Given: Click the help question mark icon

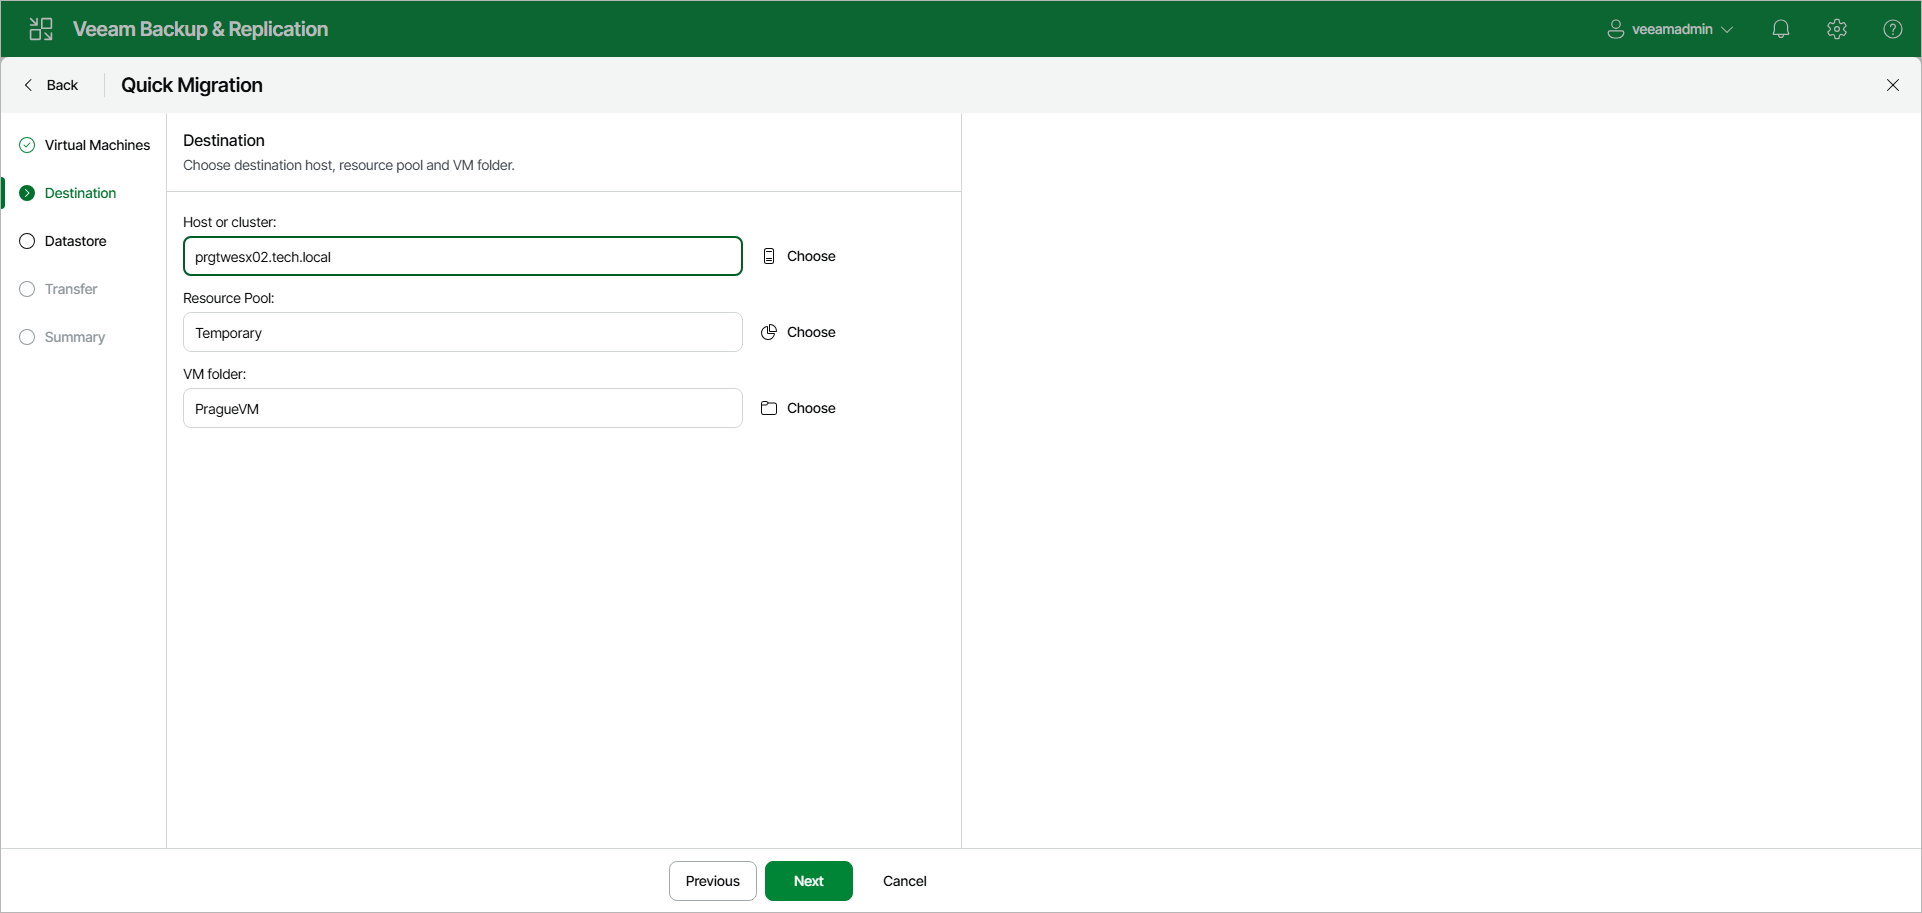Looking at the screenshot, I should coord(1893,28).
